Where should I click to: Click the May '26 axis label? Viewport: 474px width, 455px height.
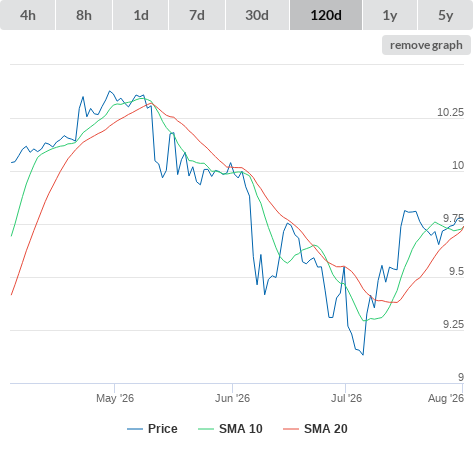click(115, 398)
